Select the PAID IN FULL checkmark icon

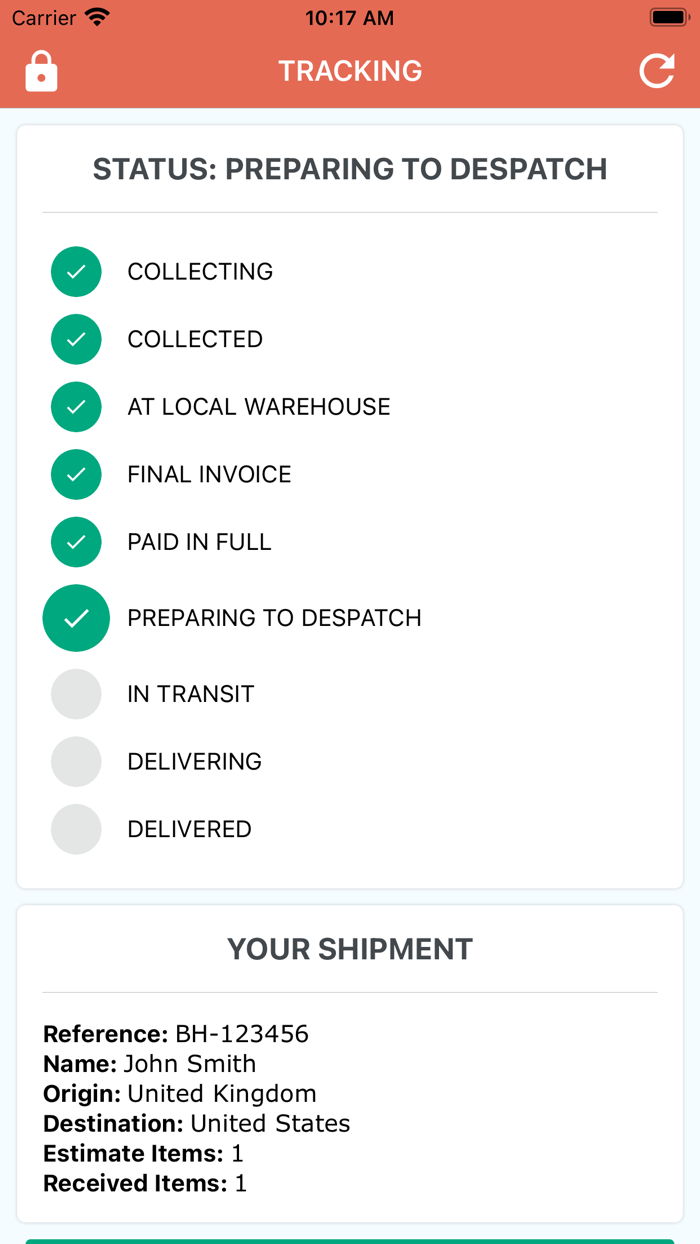coord(76,541)
